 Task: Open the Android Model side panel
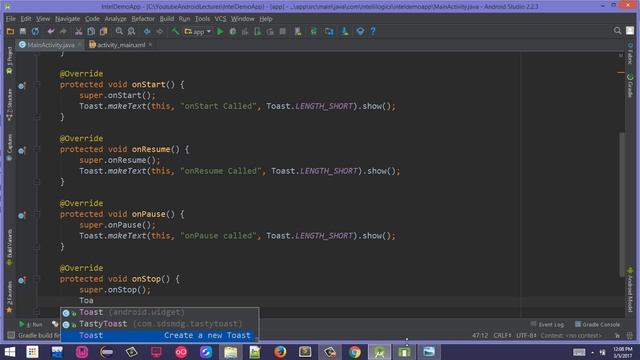pos(630,290)
